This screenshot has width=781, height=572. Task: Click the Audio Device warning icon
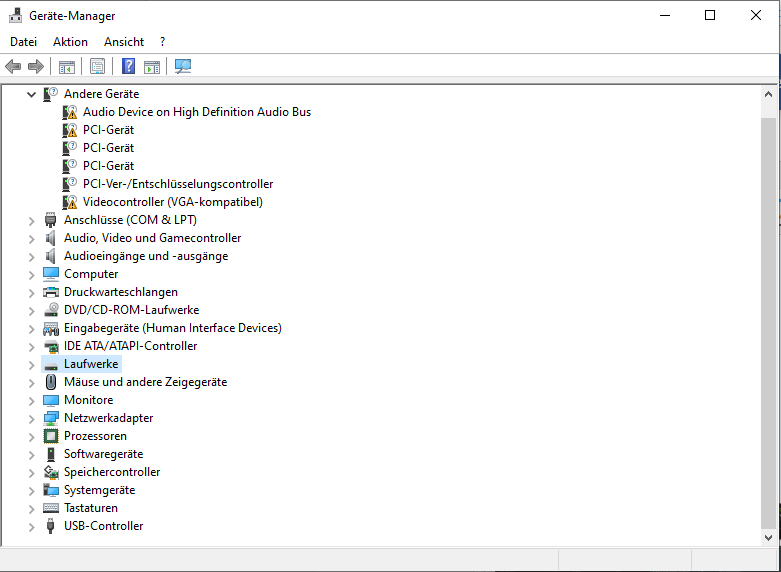click(x=70, y=112)
